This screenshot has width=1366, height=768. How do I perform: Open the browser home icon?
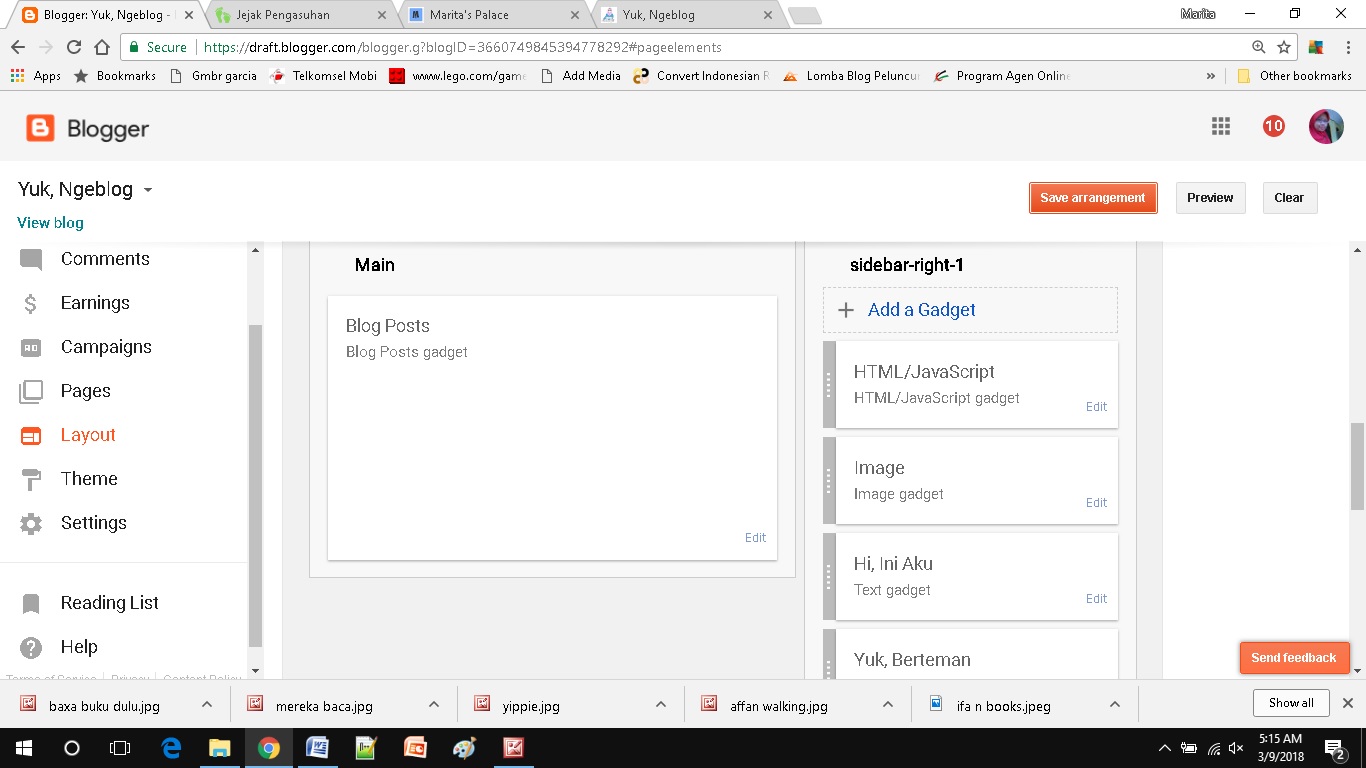tap(101, 47)
